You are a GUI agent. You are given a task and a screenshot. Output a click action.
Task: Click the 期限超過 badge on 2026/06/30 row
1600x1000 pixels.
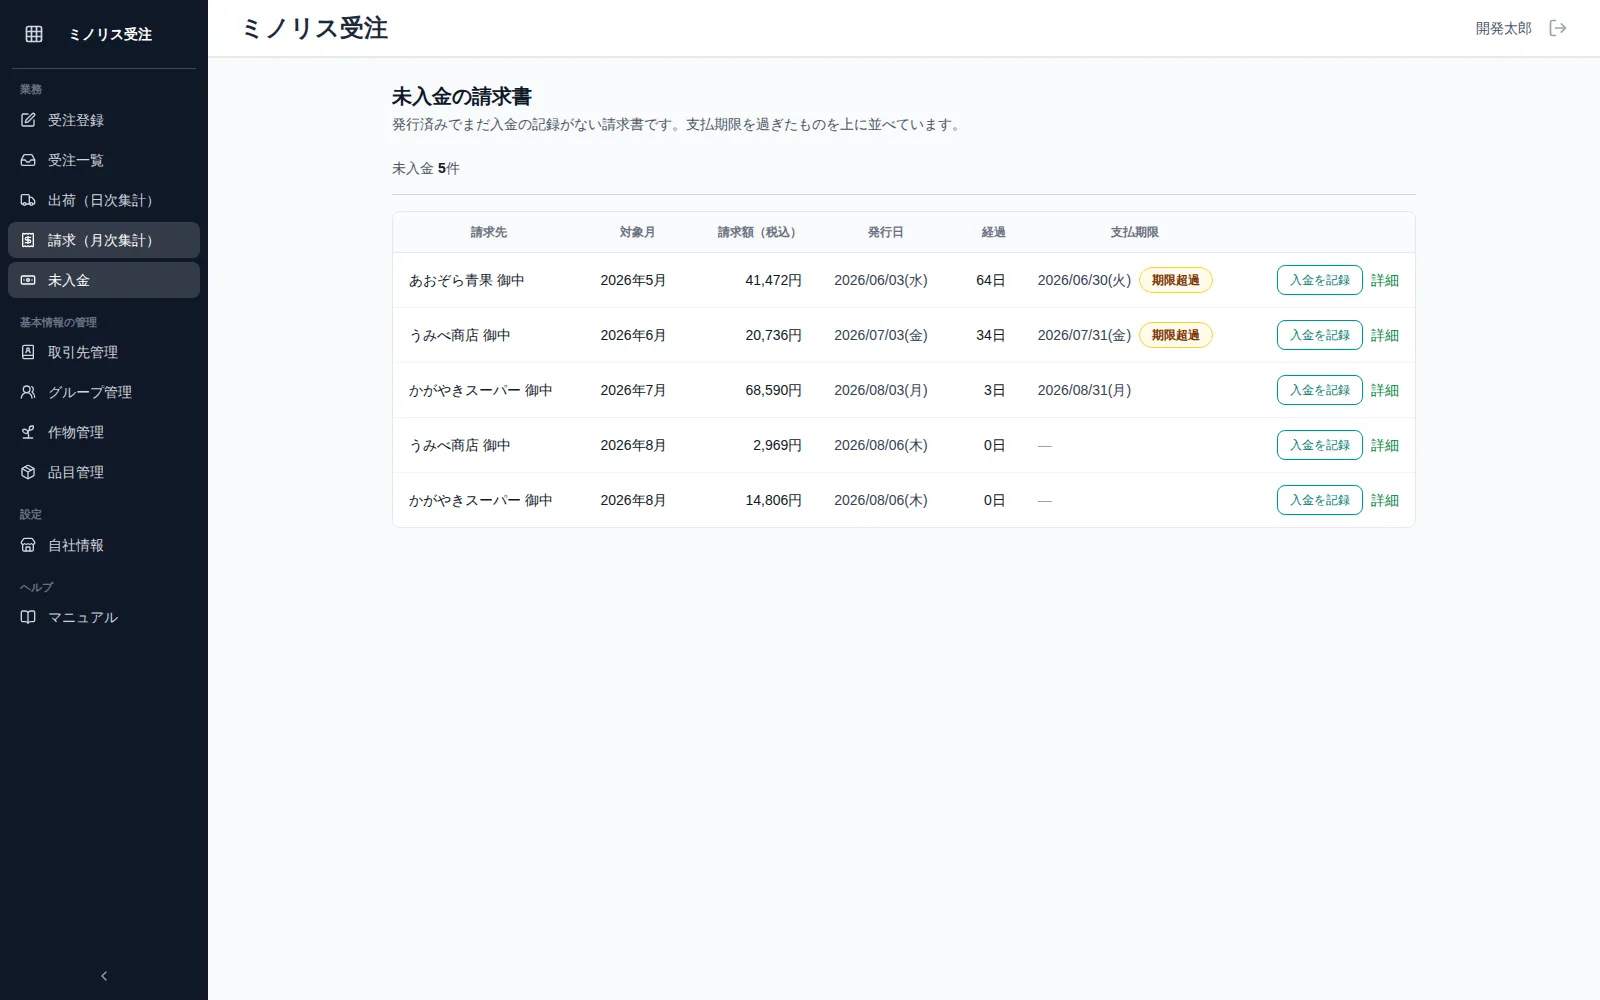(1175, 280)
